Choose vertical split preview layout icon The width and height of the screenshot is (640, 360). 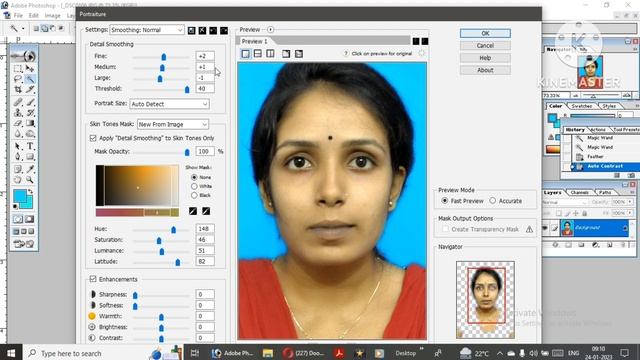point(270,54)
